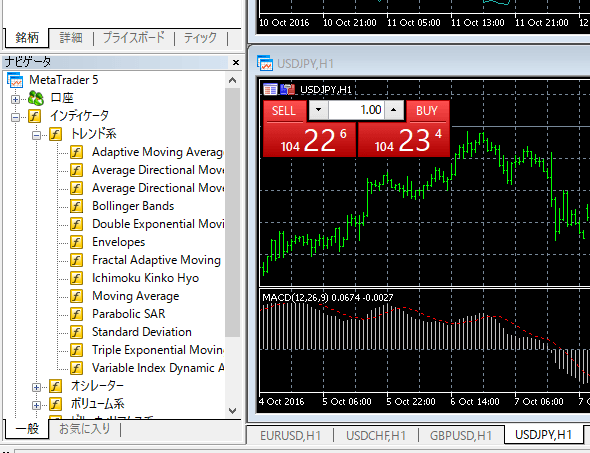Click the MetaTrader 5 root icon

(15, 80)
